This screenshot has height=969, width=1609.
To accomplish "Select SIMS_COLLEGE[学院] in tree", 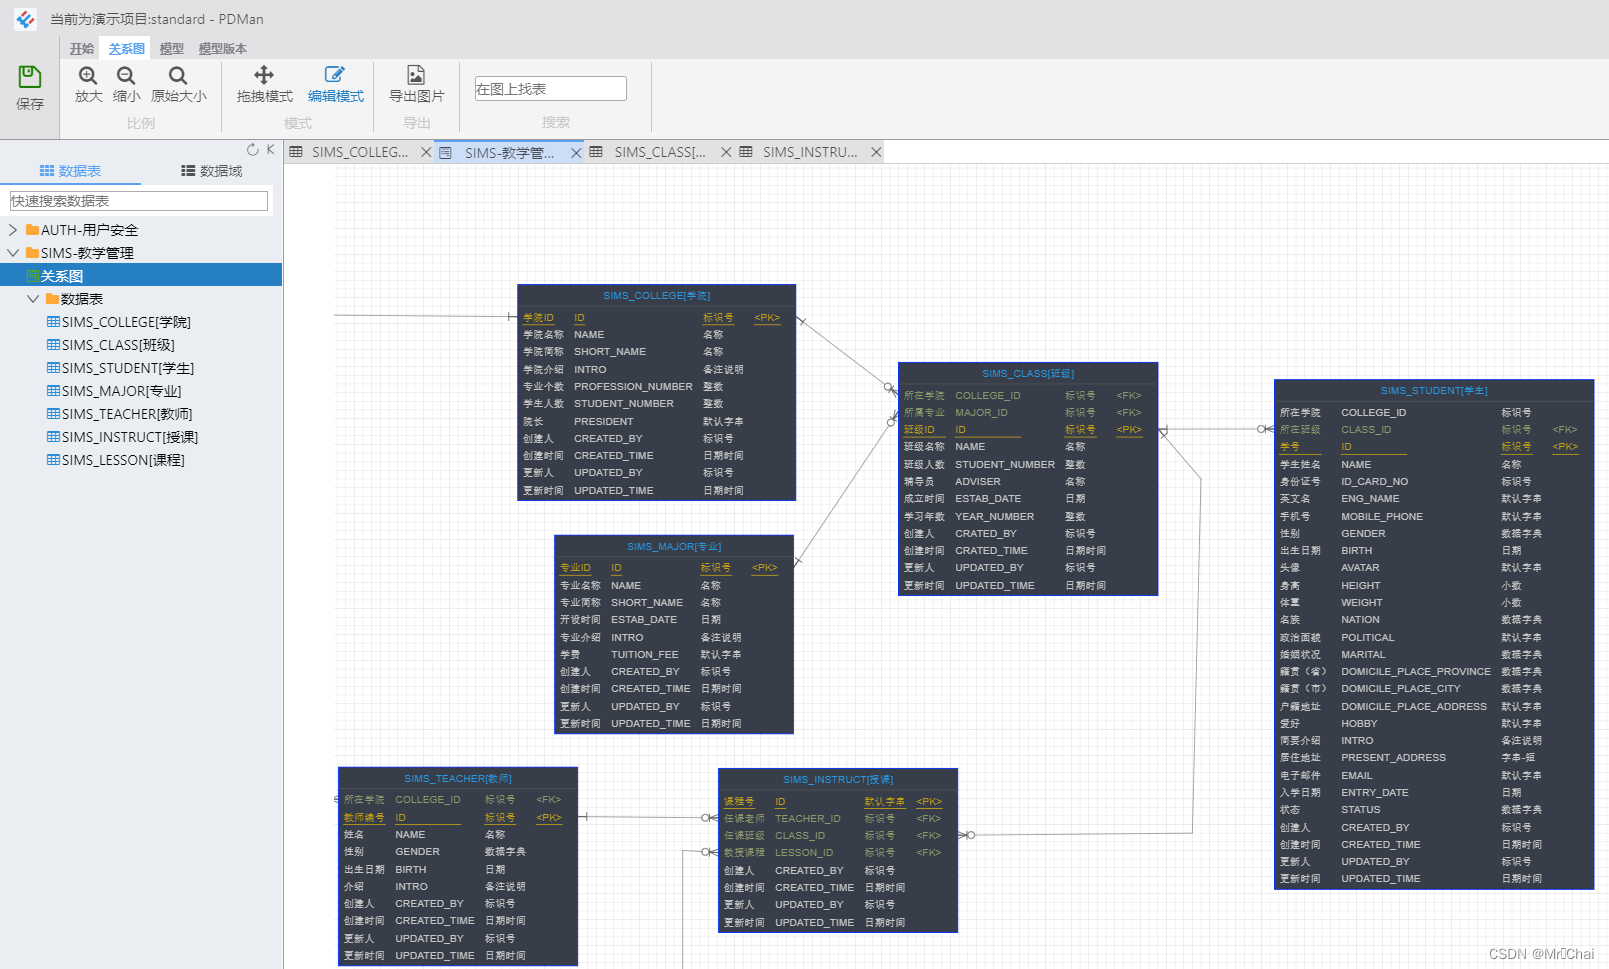I will click(x=126, y=322).
